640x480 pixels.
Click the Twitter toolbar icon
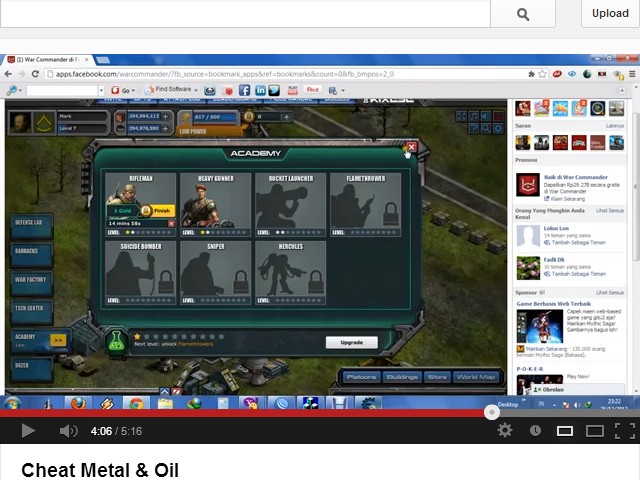274,90
